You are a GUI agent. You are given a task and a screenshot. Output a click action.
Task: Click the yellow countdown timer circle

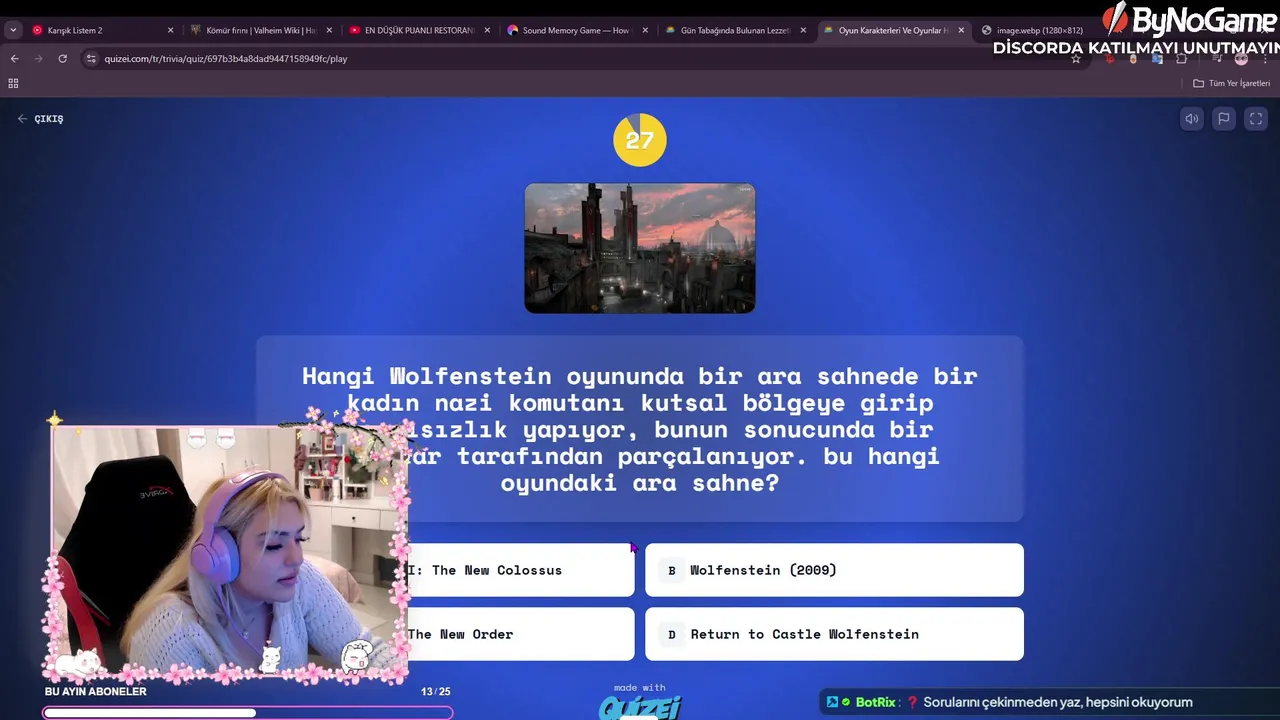[640, 140]
